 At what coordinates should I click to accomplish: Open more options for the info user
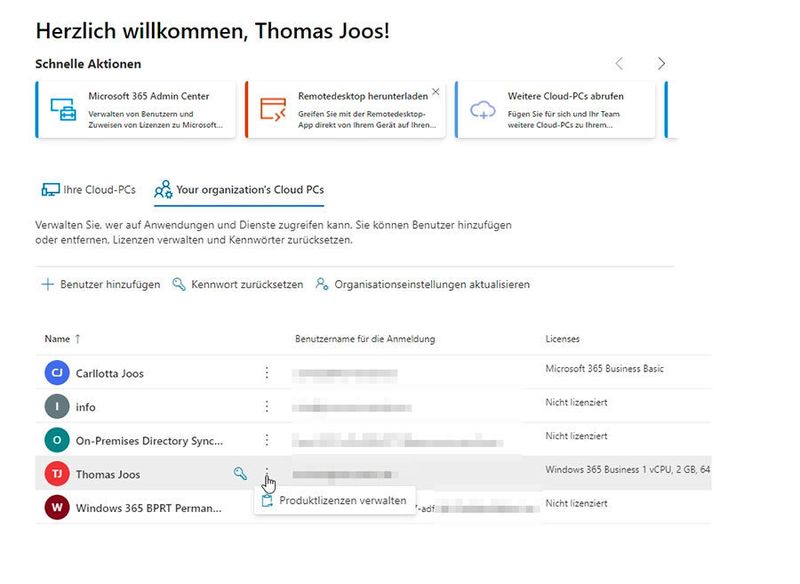pyautogui.click(x=267, y=407)
